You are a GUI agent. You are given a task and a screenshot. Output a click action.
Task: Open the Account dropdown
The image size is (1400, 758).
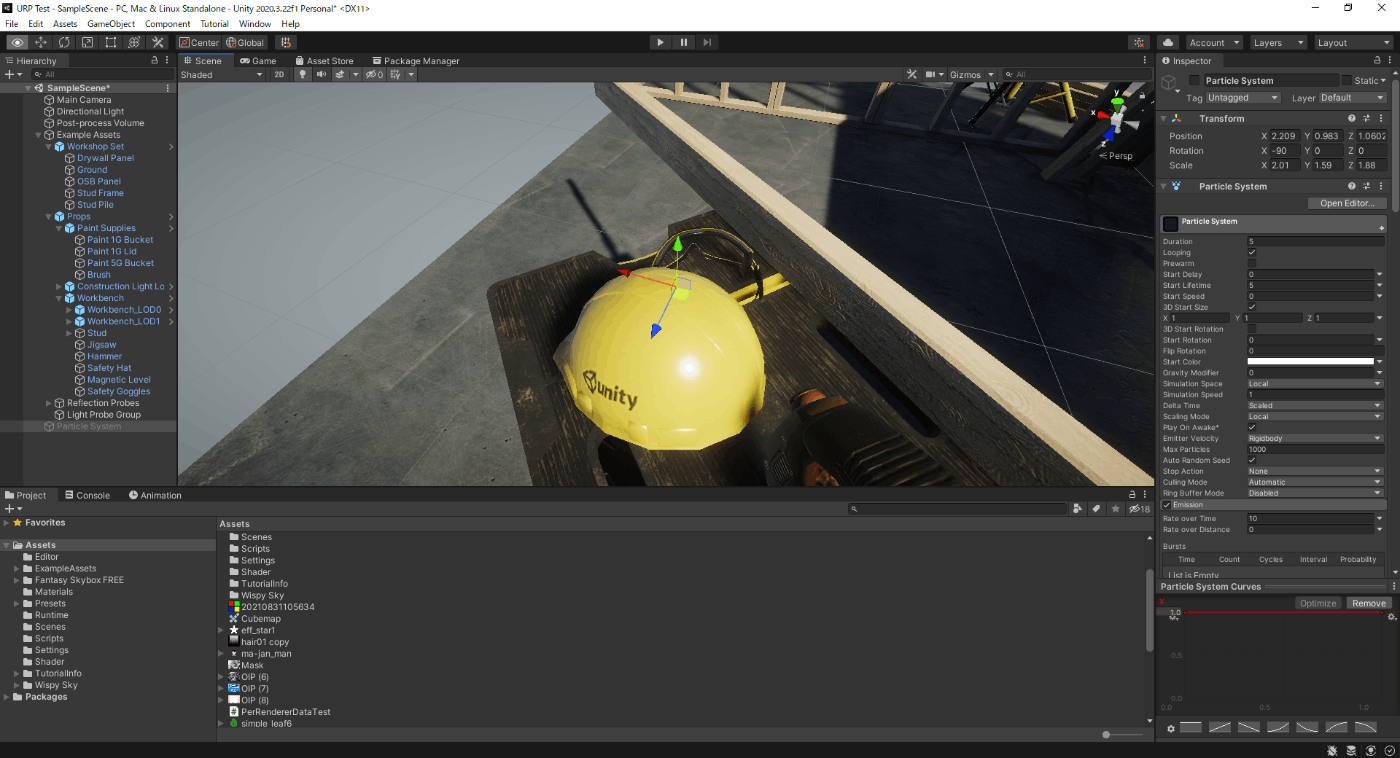pos(1214,42)
